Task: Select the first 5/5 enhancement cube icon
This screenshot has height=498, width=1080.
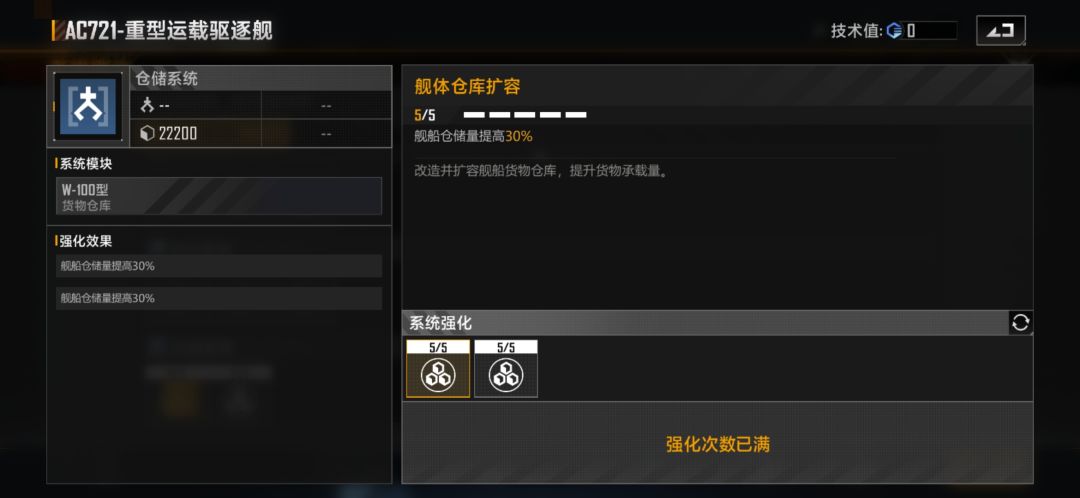Action: (438, 369)
